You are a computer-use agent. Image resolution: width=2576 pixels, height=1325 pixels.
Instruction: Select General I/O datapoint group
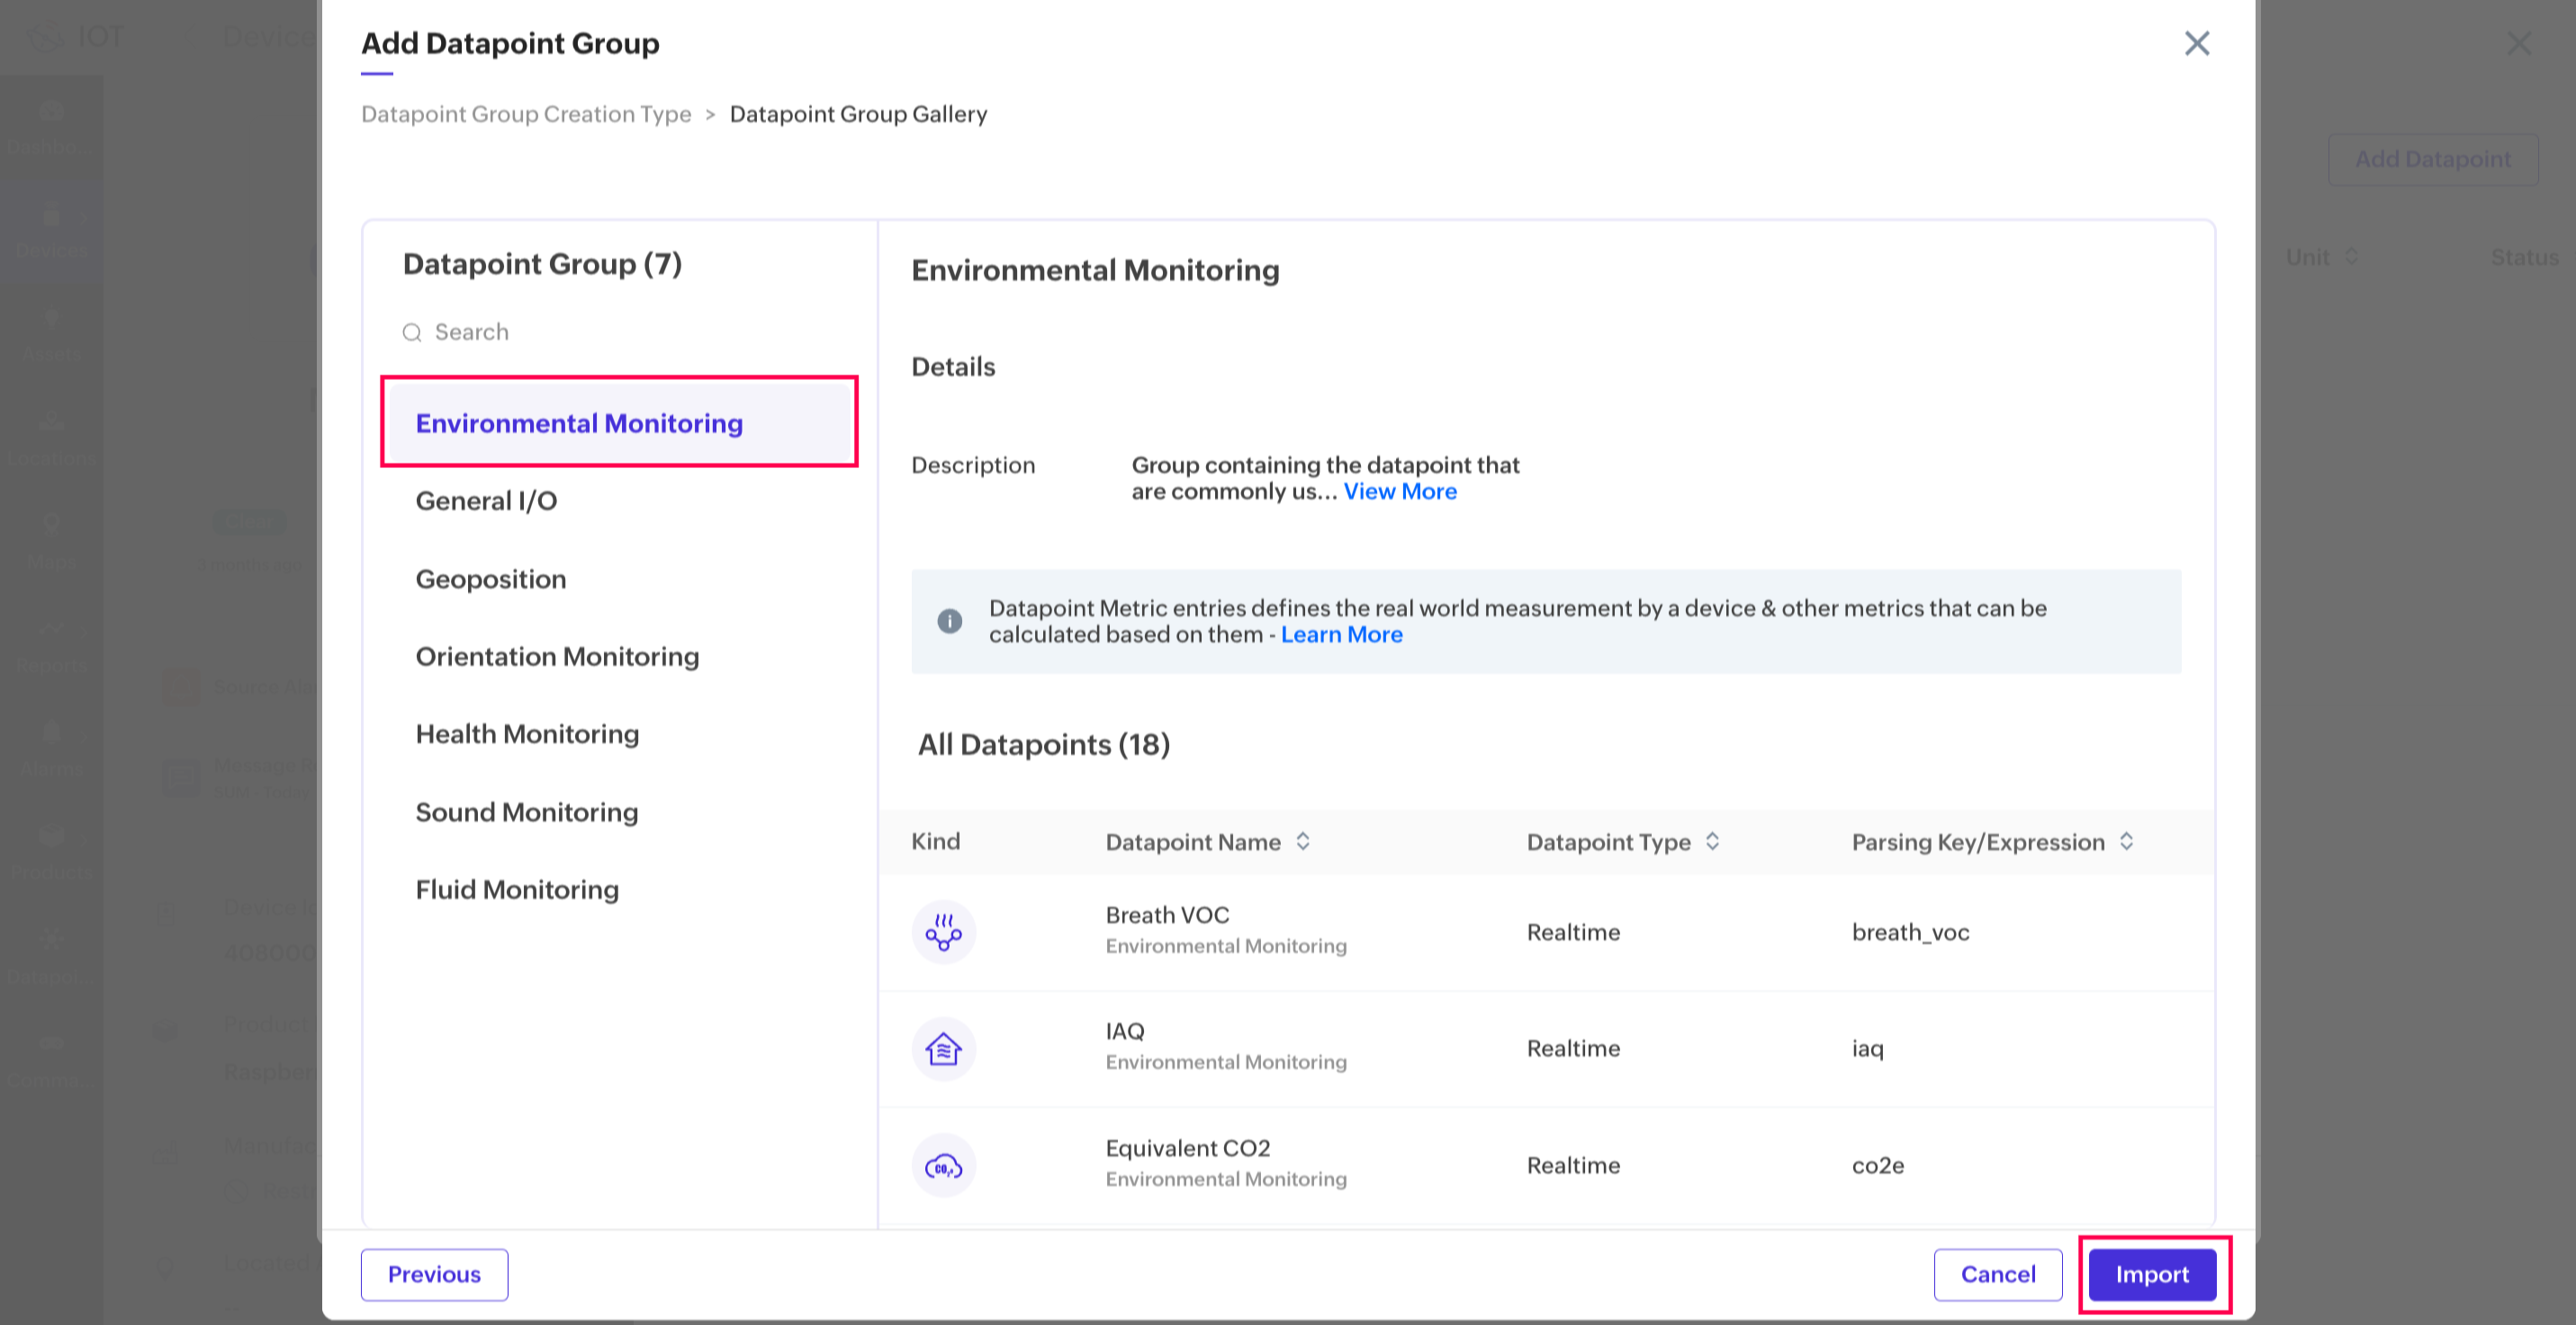click(x=486, y=501)
